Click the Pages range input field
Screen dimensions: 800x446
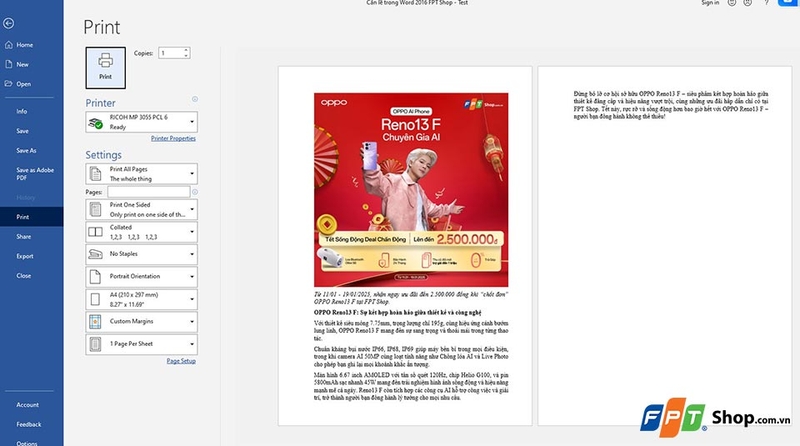click(x=148, y=192)
